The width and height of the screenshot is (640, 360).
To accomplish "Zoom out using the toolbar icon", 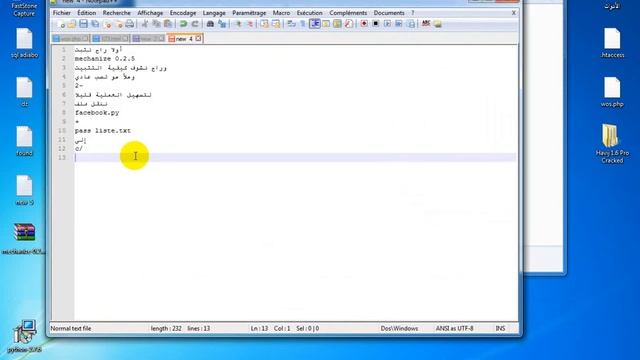I will (249, 24).
